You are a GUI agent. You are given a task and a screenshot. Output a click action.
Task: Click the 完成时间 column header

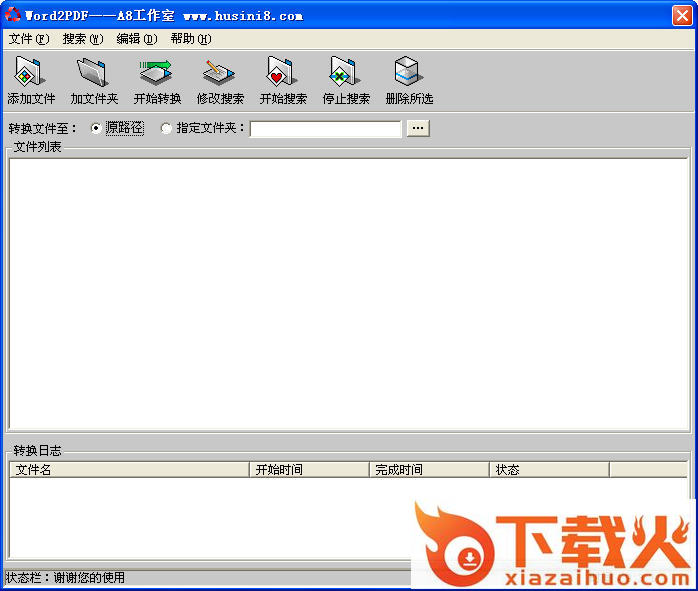pyautogui.click(x=430, y=470)
